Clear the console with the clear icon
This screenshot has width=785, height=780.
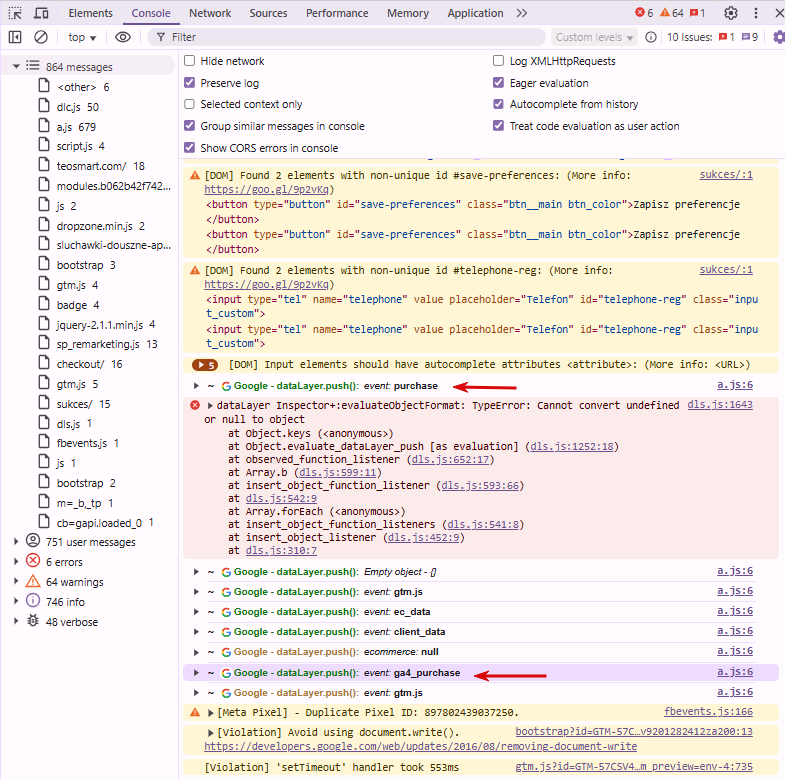click(41, 37)
